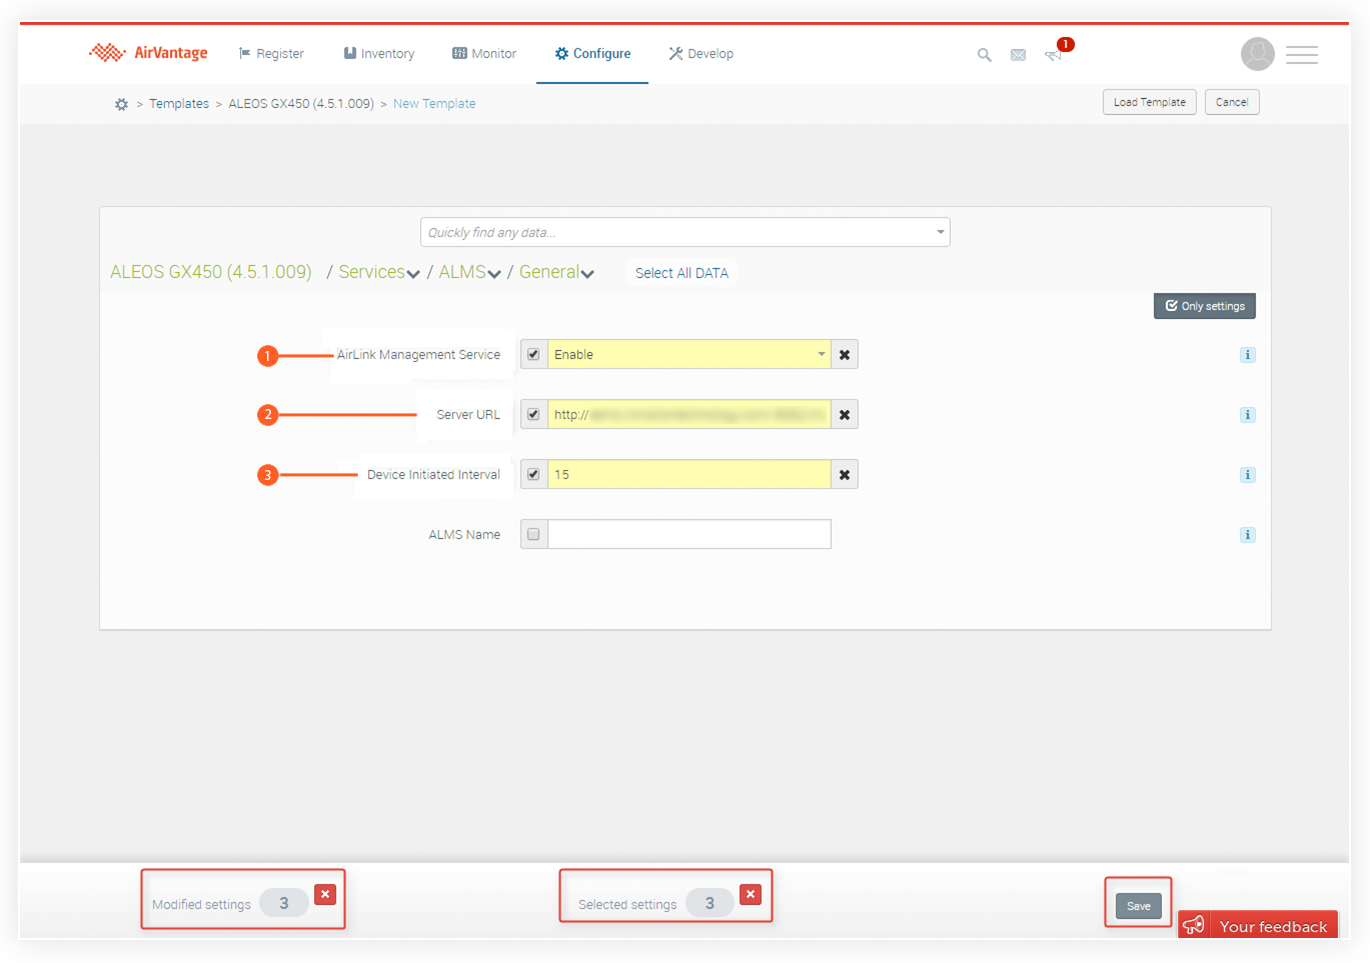1370x963 pixels.
Task: Toggle the Only settings filter
Action: (1204, 306)
